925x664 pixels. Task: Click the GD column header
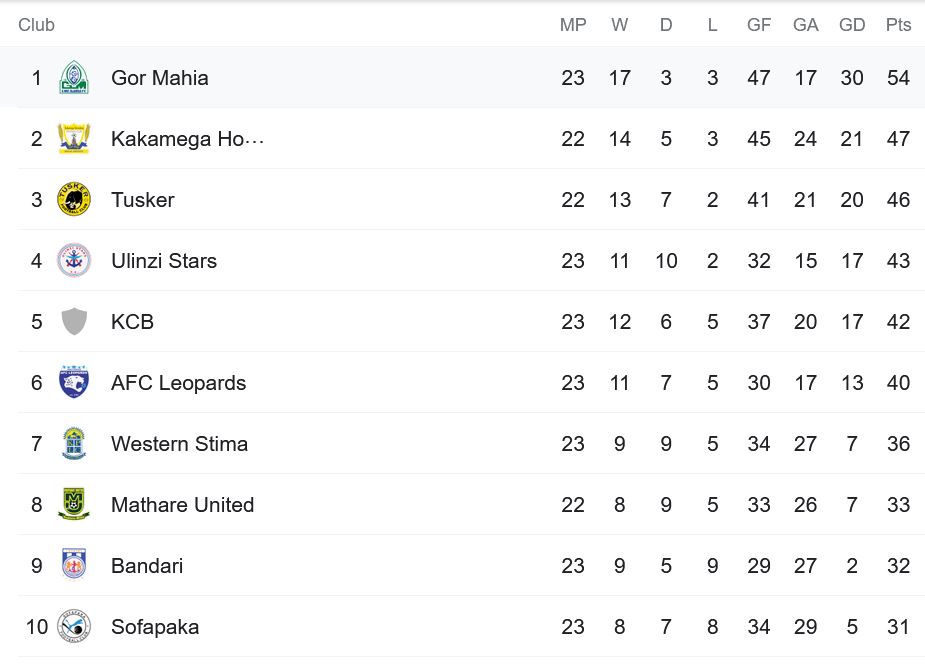click(x=852, y=25)
